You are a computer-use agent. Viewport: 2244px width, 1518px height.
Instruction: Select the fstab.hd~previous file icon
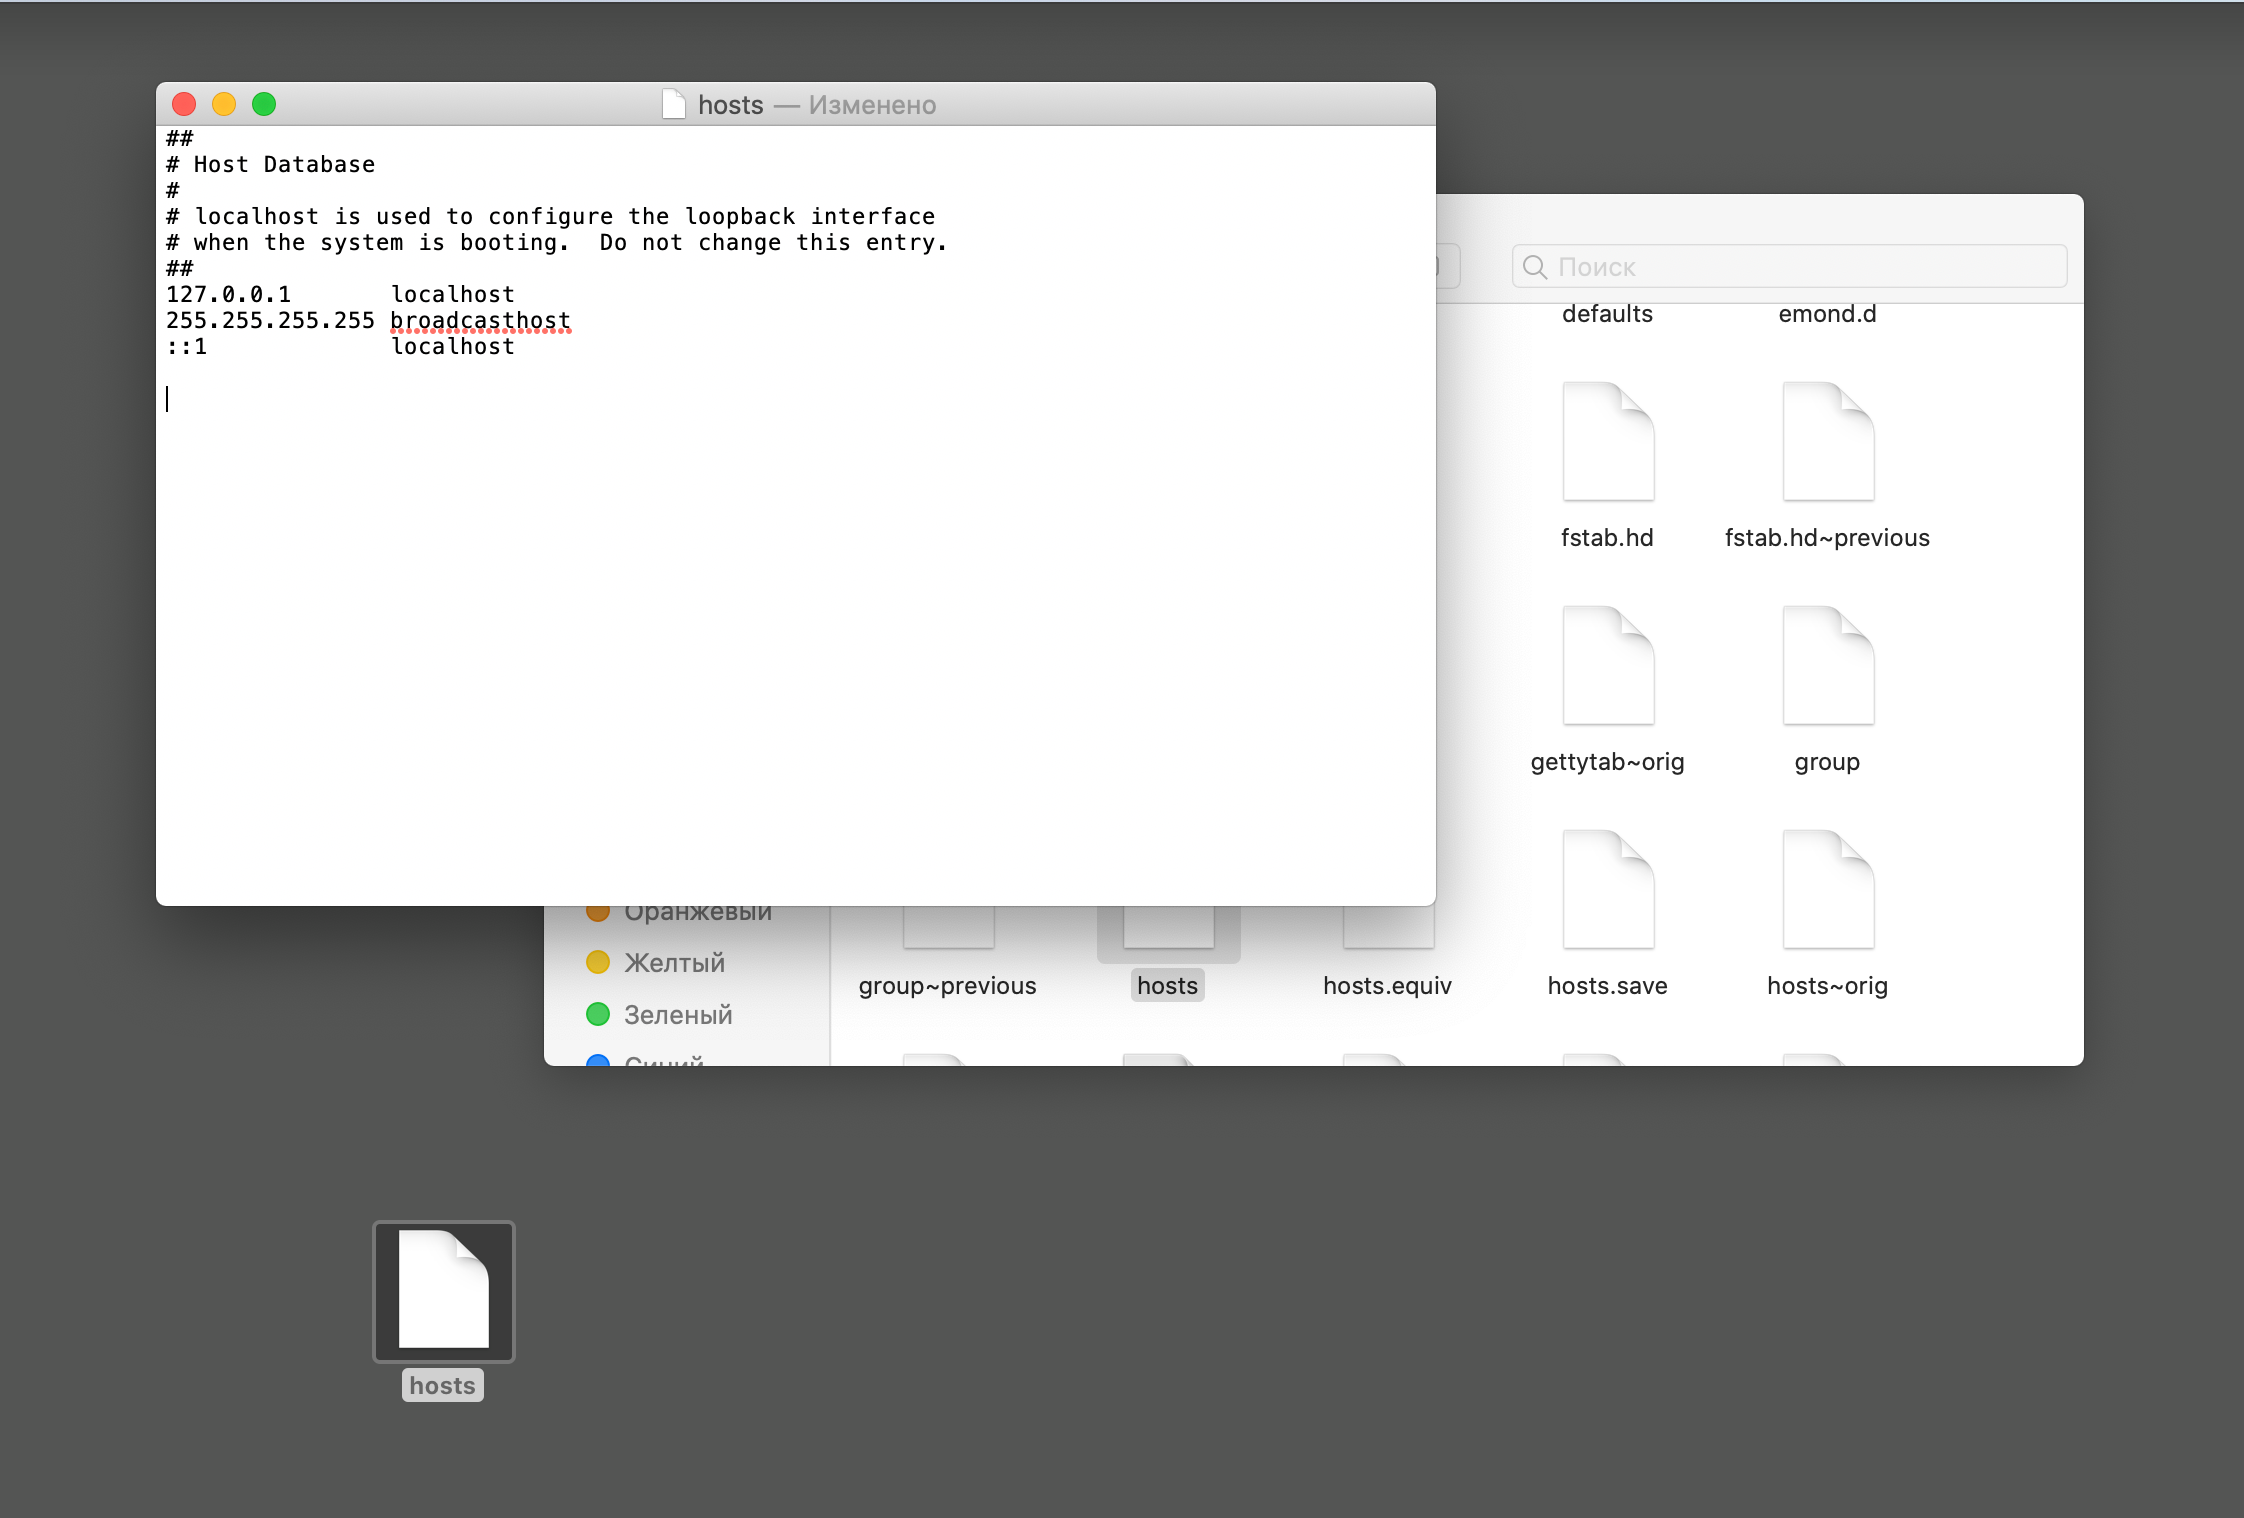pyautogui.click(x=1827, y=441)
